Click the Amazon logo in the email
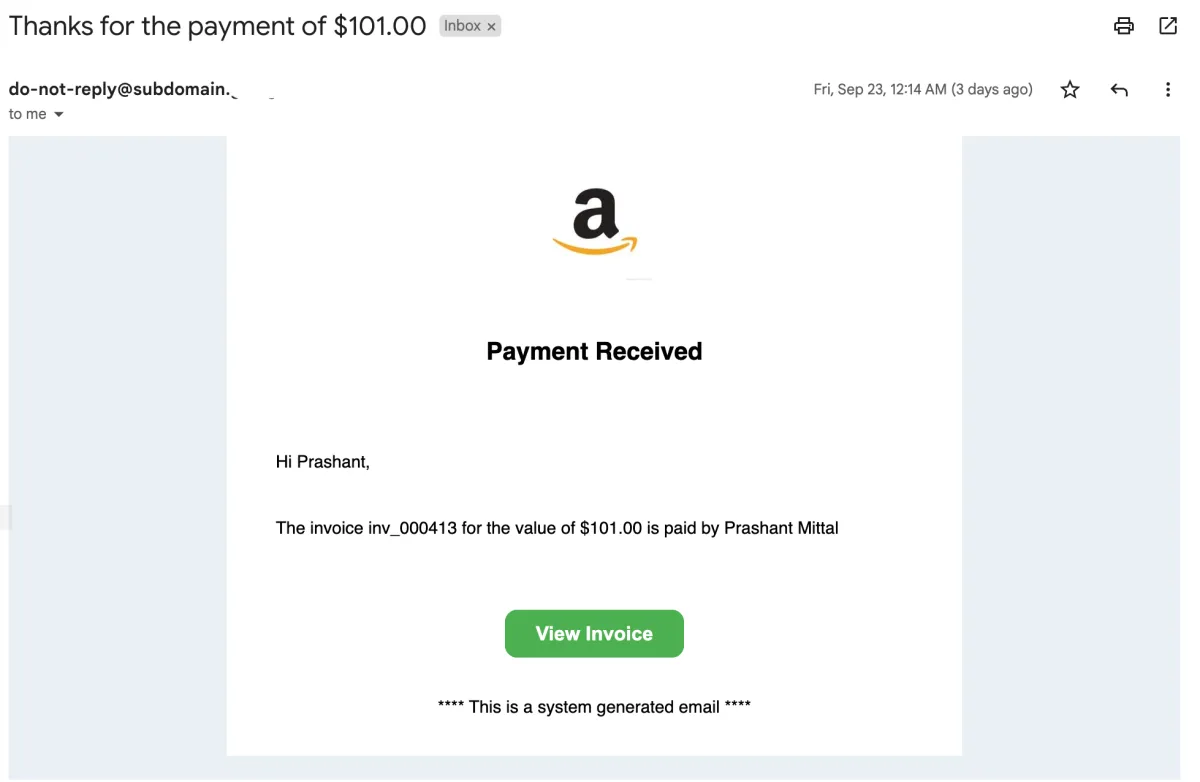 pos(595,222)
